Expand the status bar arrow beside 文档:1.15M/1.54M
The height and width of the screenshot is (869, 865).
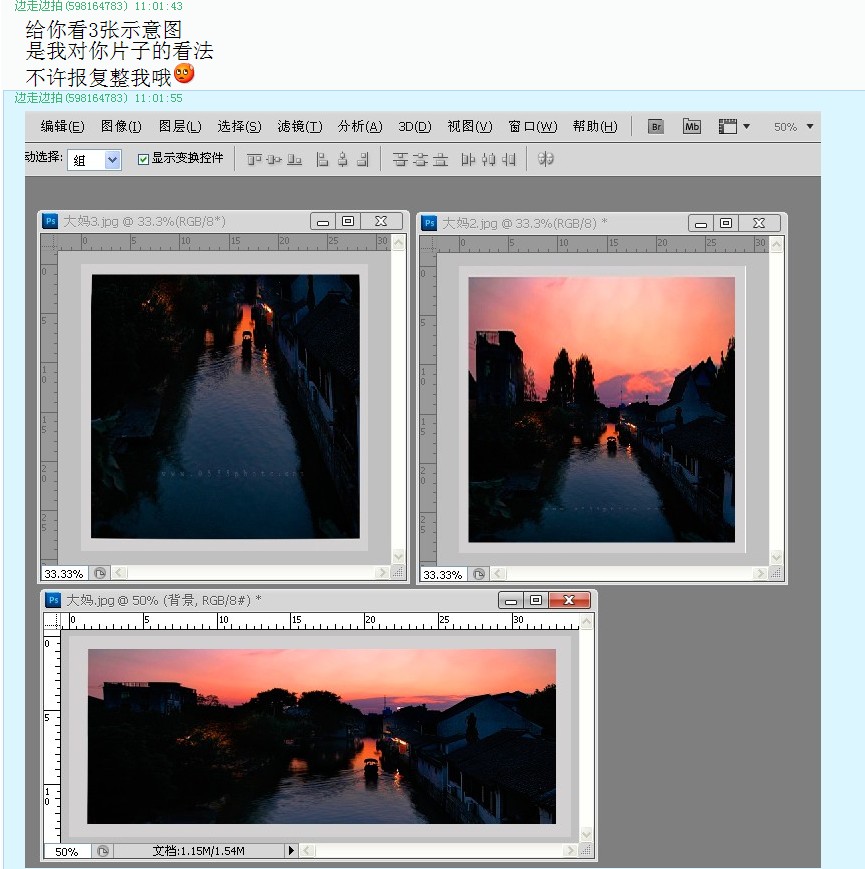point(291,851)
